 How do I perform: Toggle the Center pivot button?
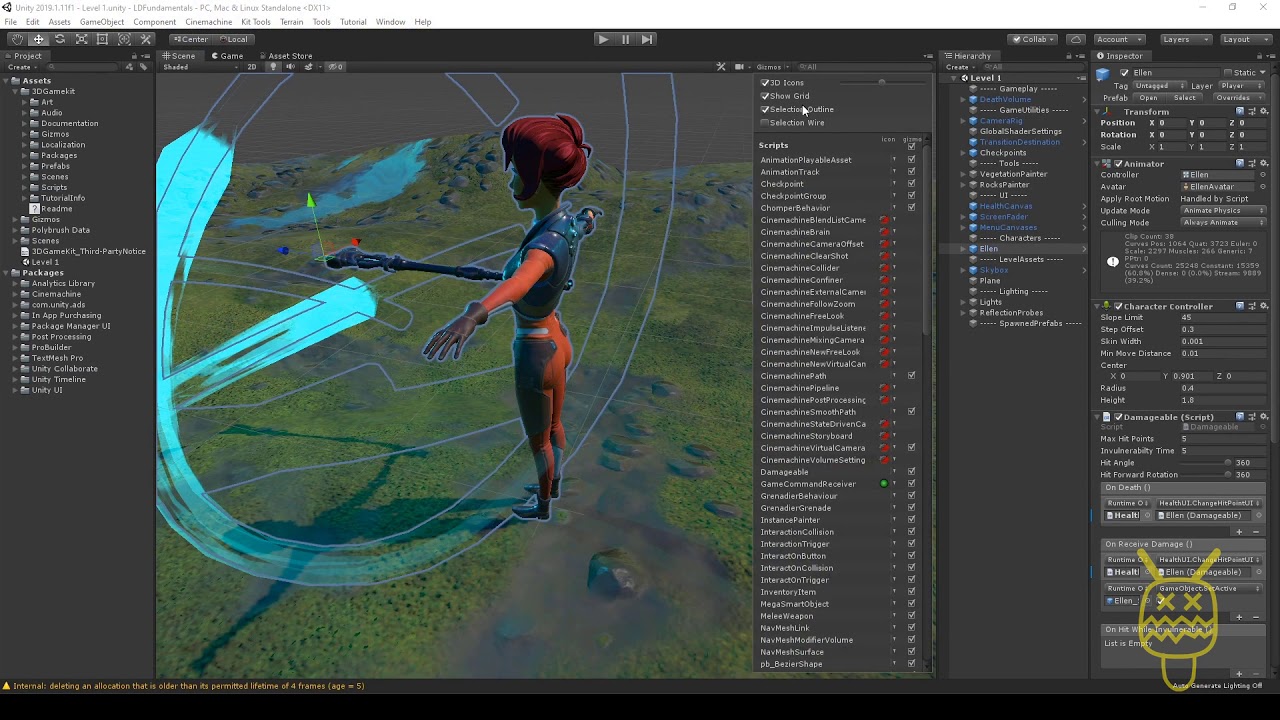191,39
